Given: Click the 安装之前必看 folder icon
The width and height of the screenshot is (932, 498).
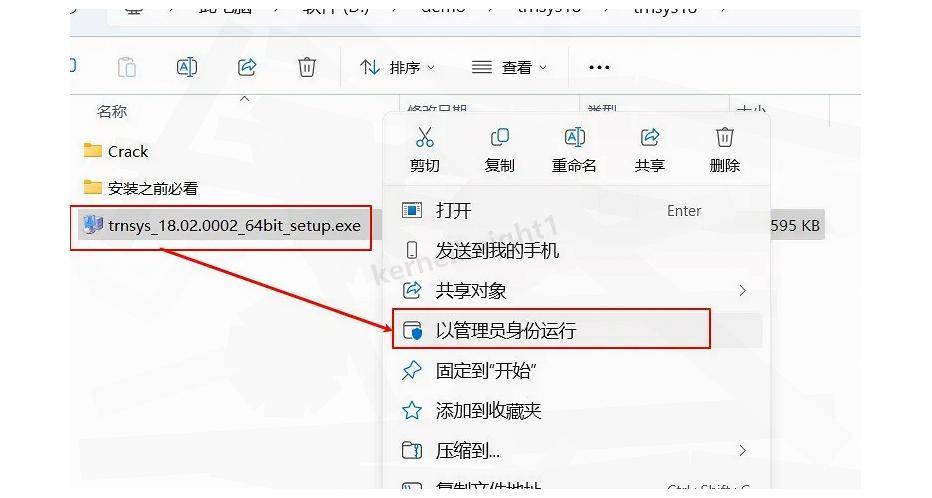Looking at the screenshot, I should pos(92,187).
